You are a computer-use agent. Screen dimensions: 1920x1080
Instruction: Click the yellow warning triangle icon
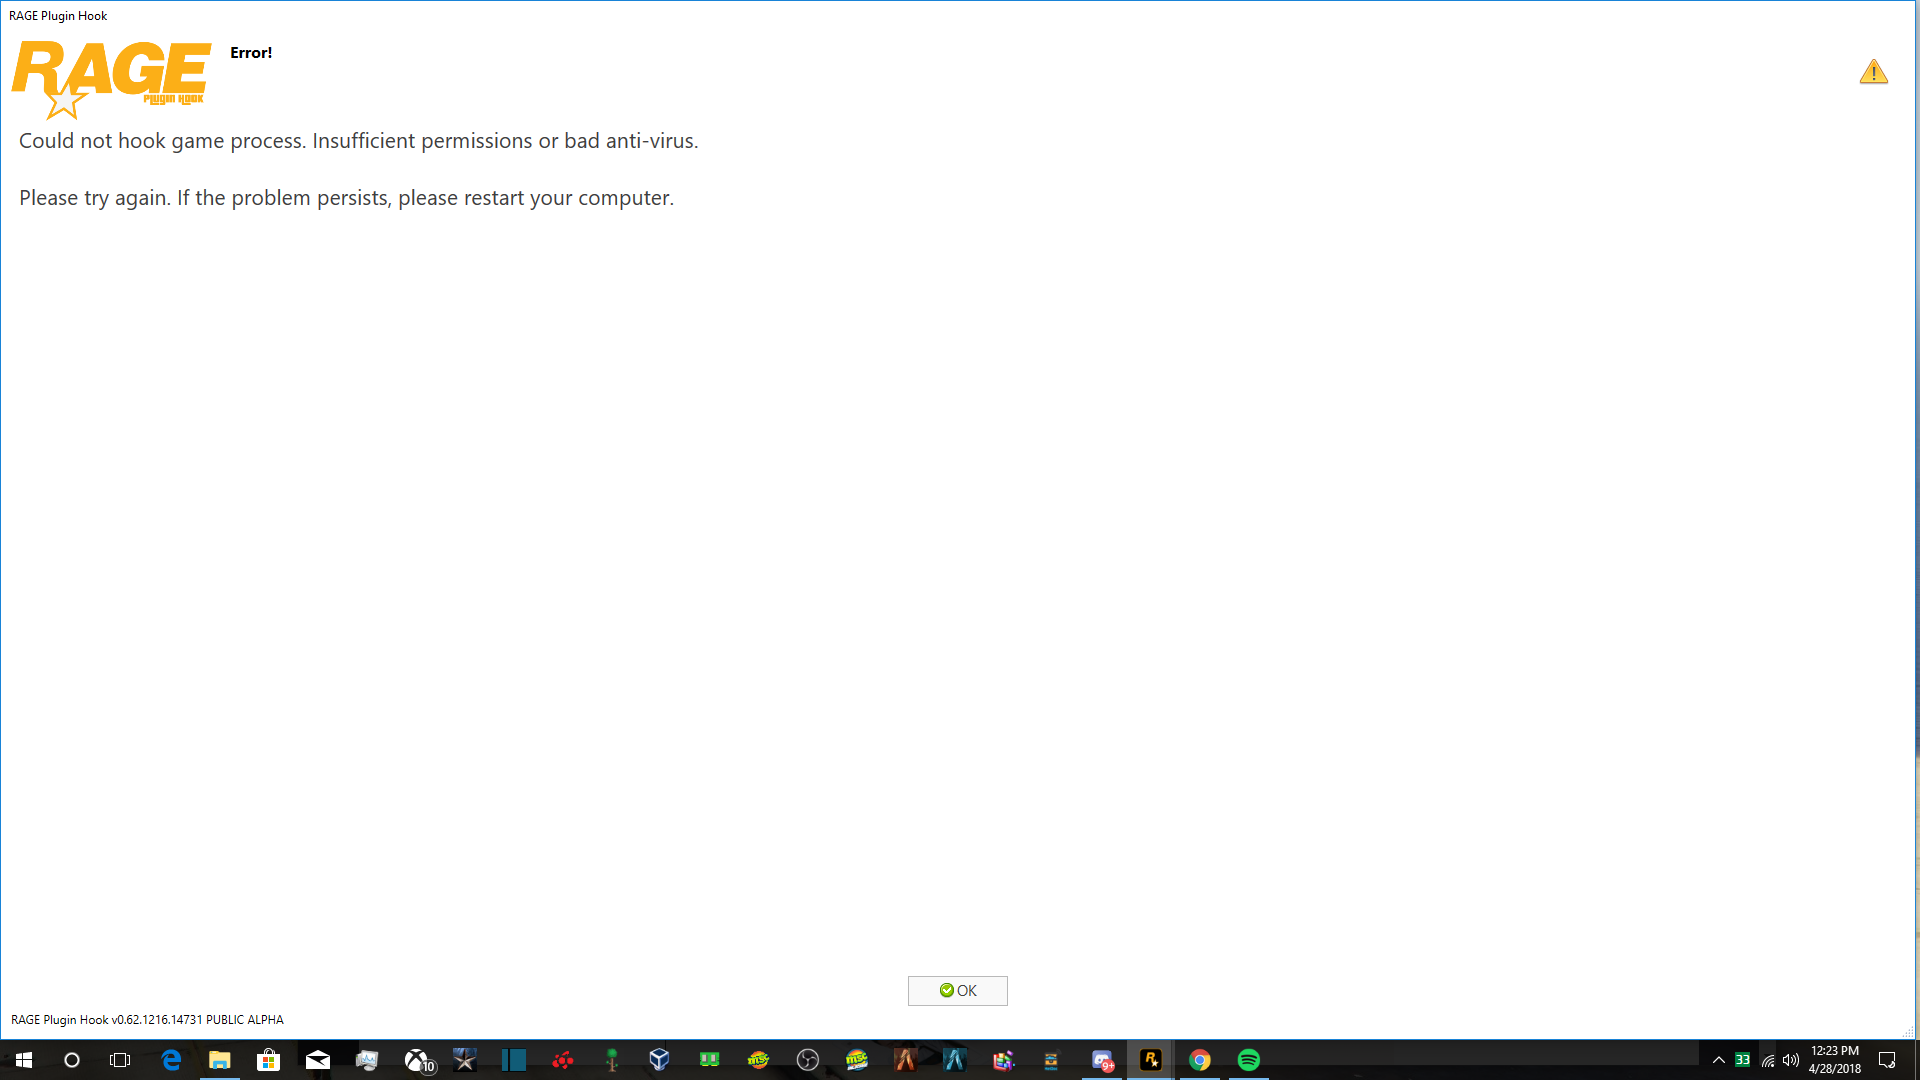point(1873,72)
